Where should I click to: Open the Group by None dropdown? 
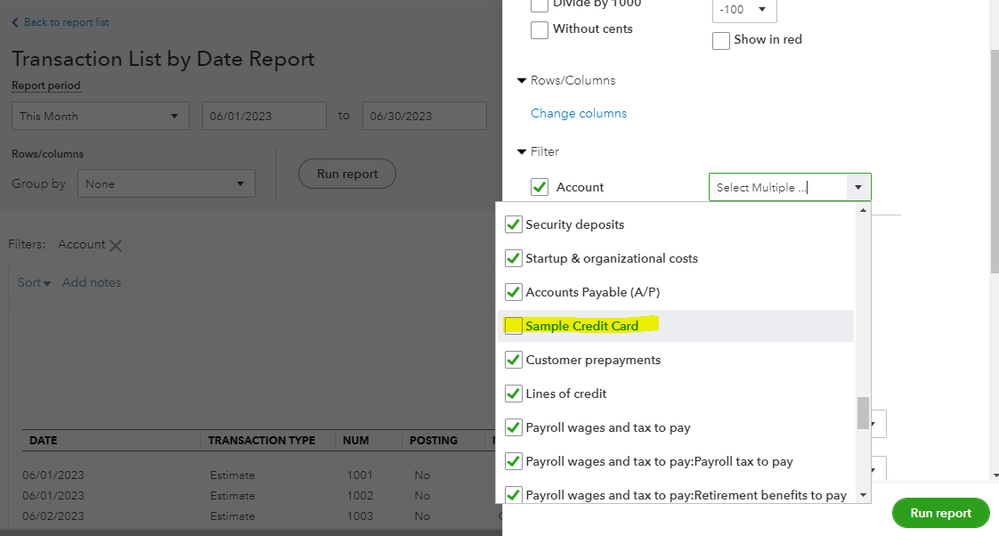tap(166, 184)
